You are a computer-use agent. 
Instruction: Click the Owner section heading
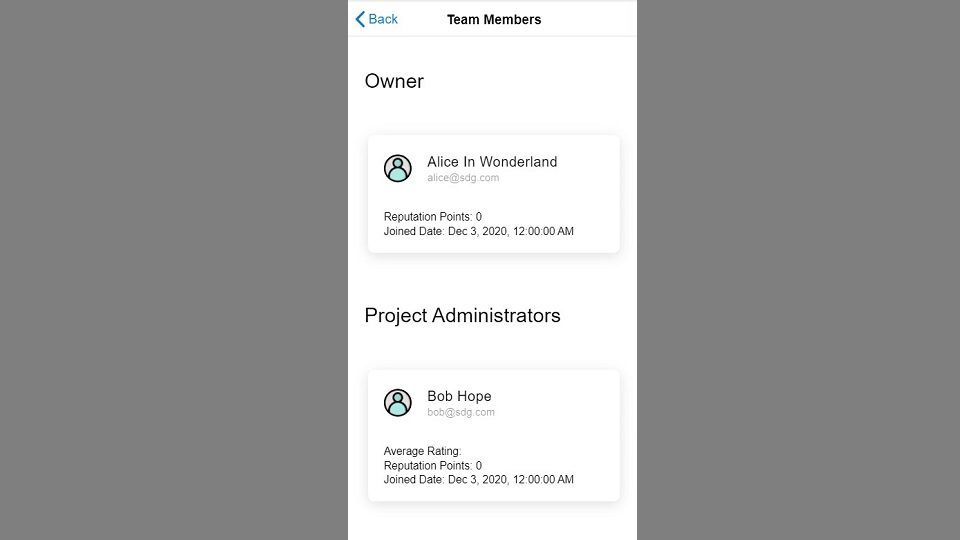click(394, 81)
